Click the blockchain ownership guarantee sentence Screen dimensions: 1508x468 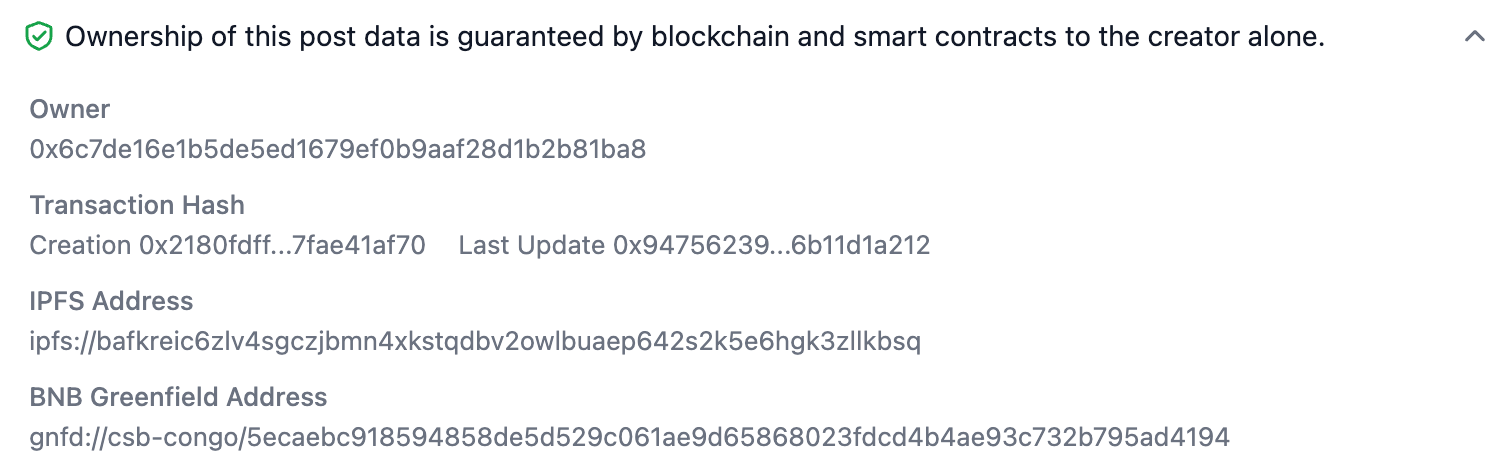695,38
